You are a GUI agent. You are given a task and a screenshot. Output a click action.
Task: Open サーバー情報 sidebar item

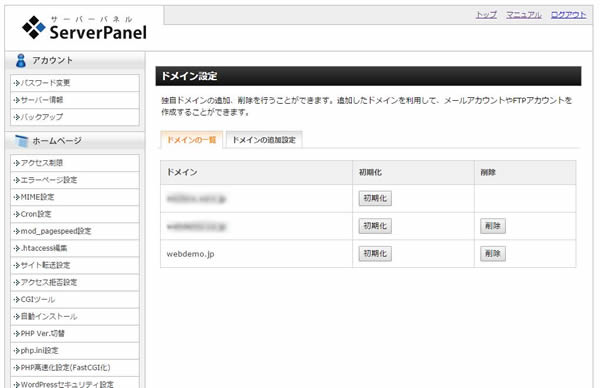[x=75, y=100]
